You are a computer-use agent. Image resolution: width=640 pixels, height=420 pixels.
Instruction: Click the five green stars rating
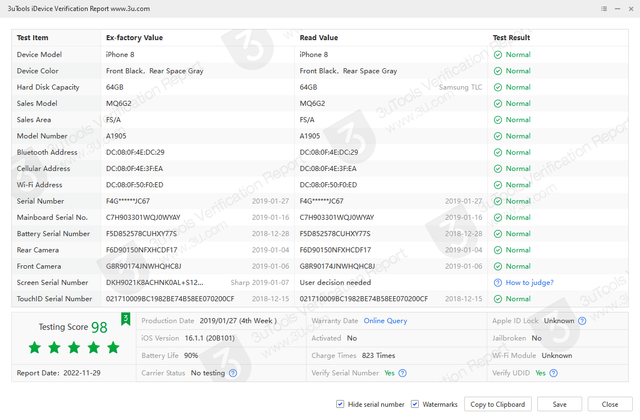click(74, 348)
